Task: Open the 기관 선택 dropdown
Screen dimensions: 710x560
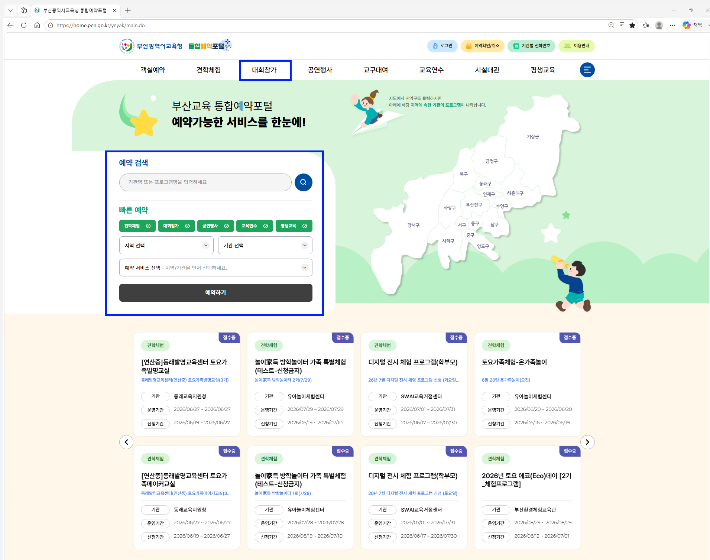Action: click(265, 245)
